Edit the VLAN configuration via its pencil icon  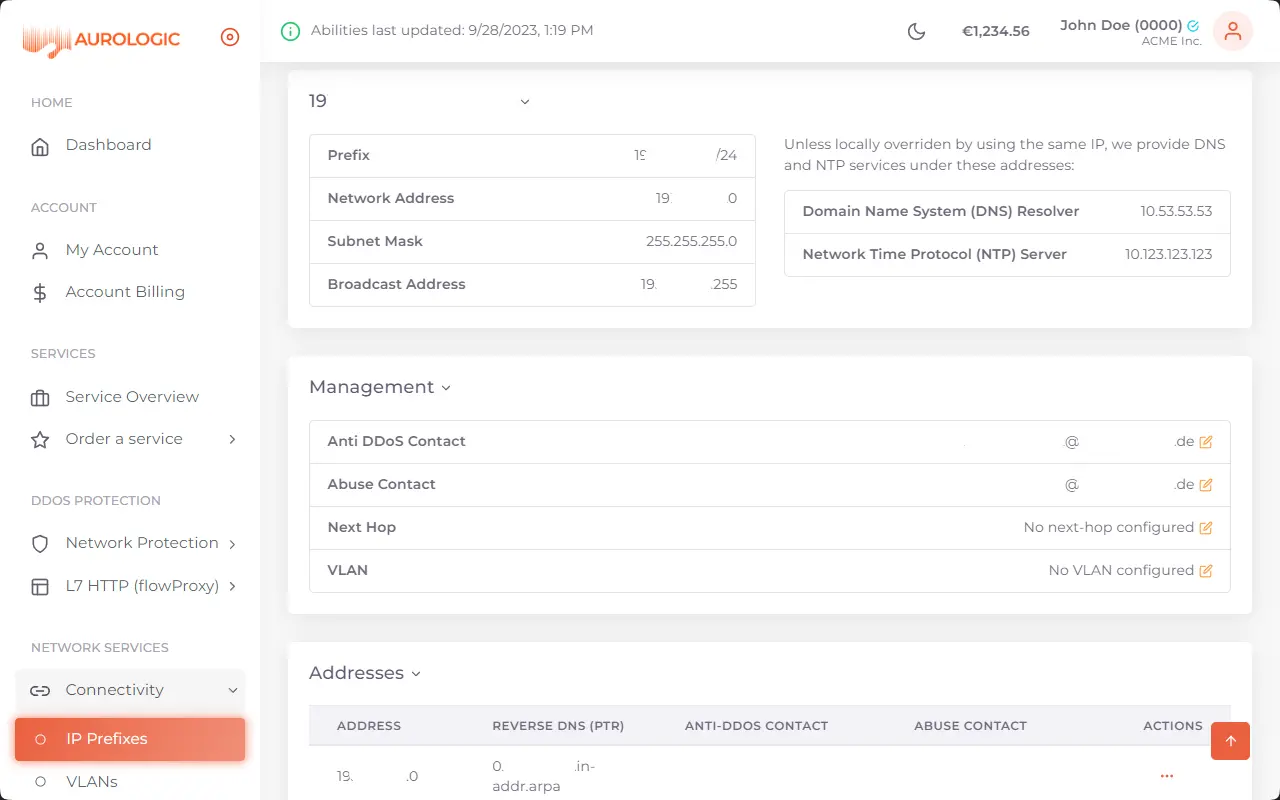click(x=1207, y=570)
